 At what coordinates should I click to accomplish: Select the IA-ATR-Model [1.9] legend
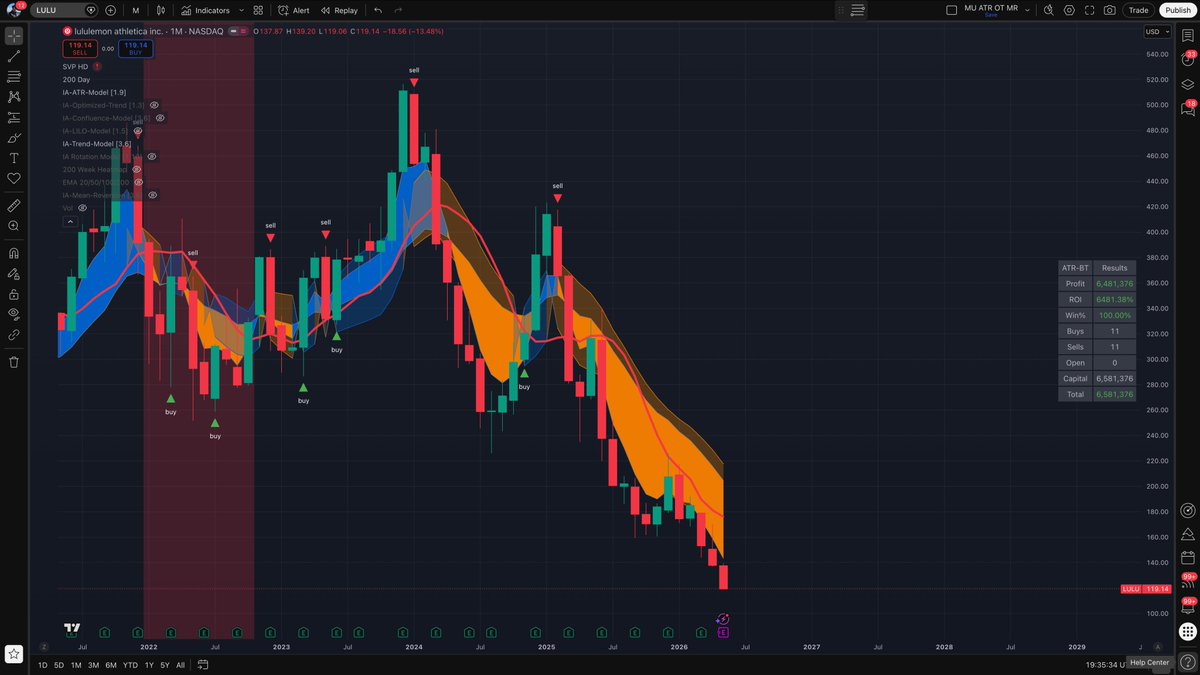(94, 92)
